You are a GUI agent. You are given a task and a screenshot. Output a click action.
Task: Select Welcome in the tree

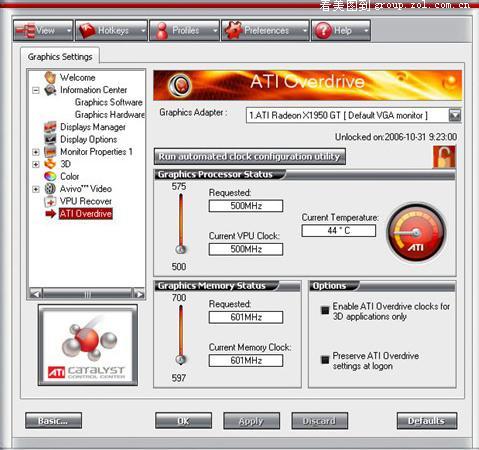click(77, 77)
